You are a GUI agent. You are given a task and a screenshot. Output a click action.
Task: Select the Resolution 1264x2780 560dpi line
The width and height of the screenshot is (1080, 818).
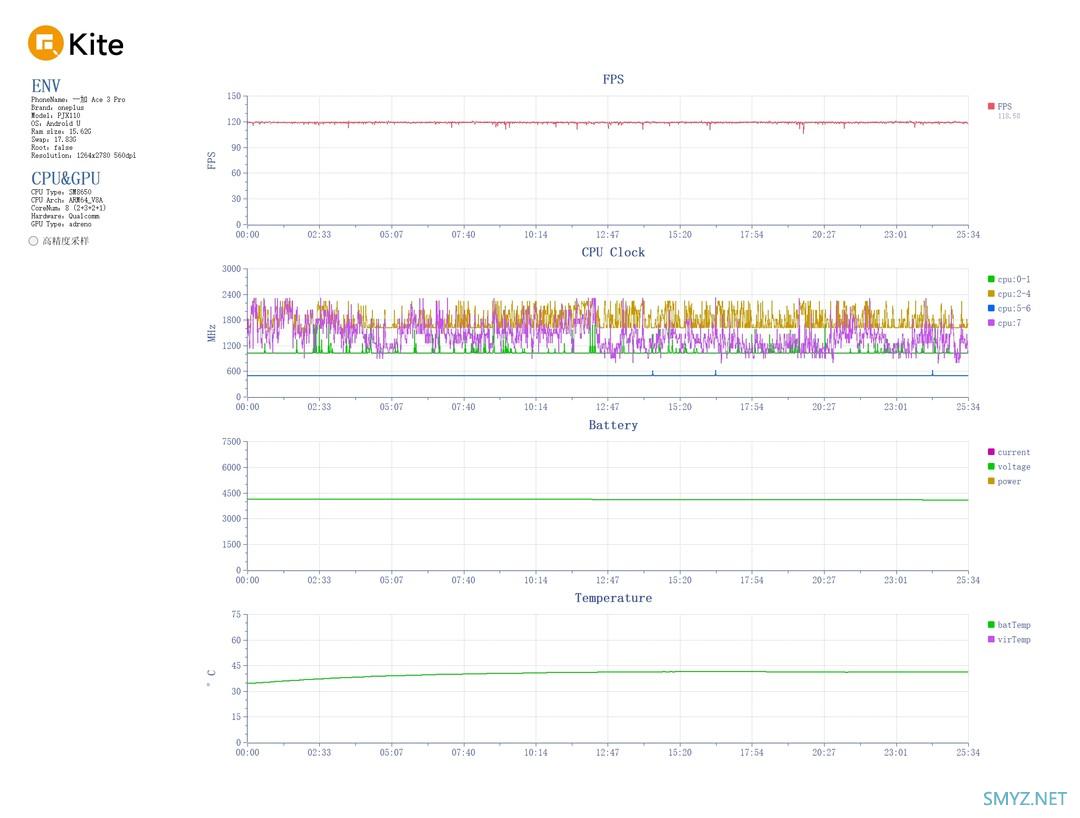tap(83, 156)
